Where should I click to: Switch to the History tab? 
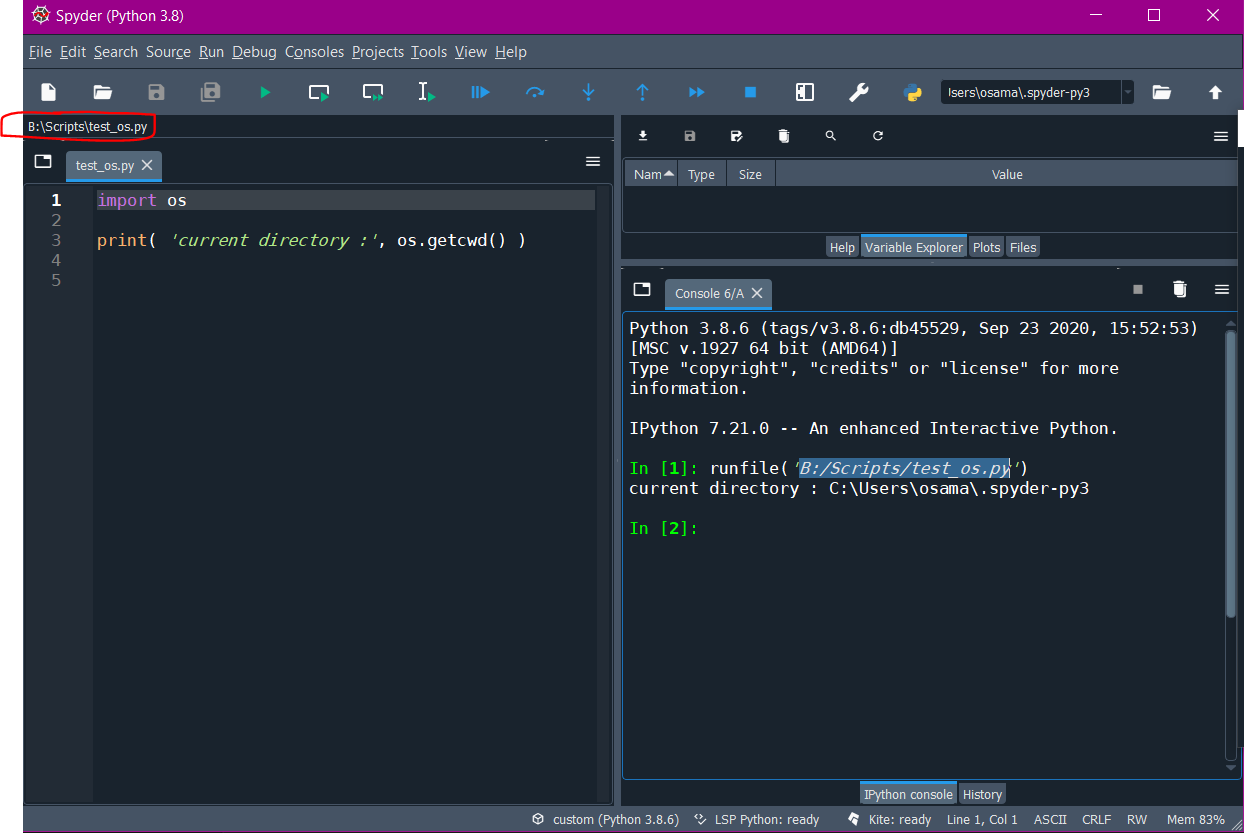(982, 794)
